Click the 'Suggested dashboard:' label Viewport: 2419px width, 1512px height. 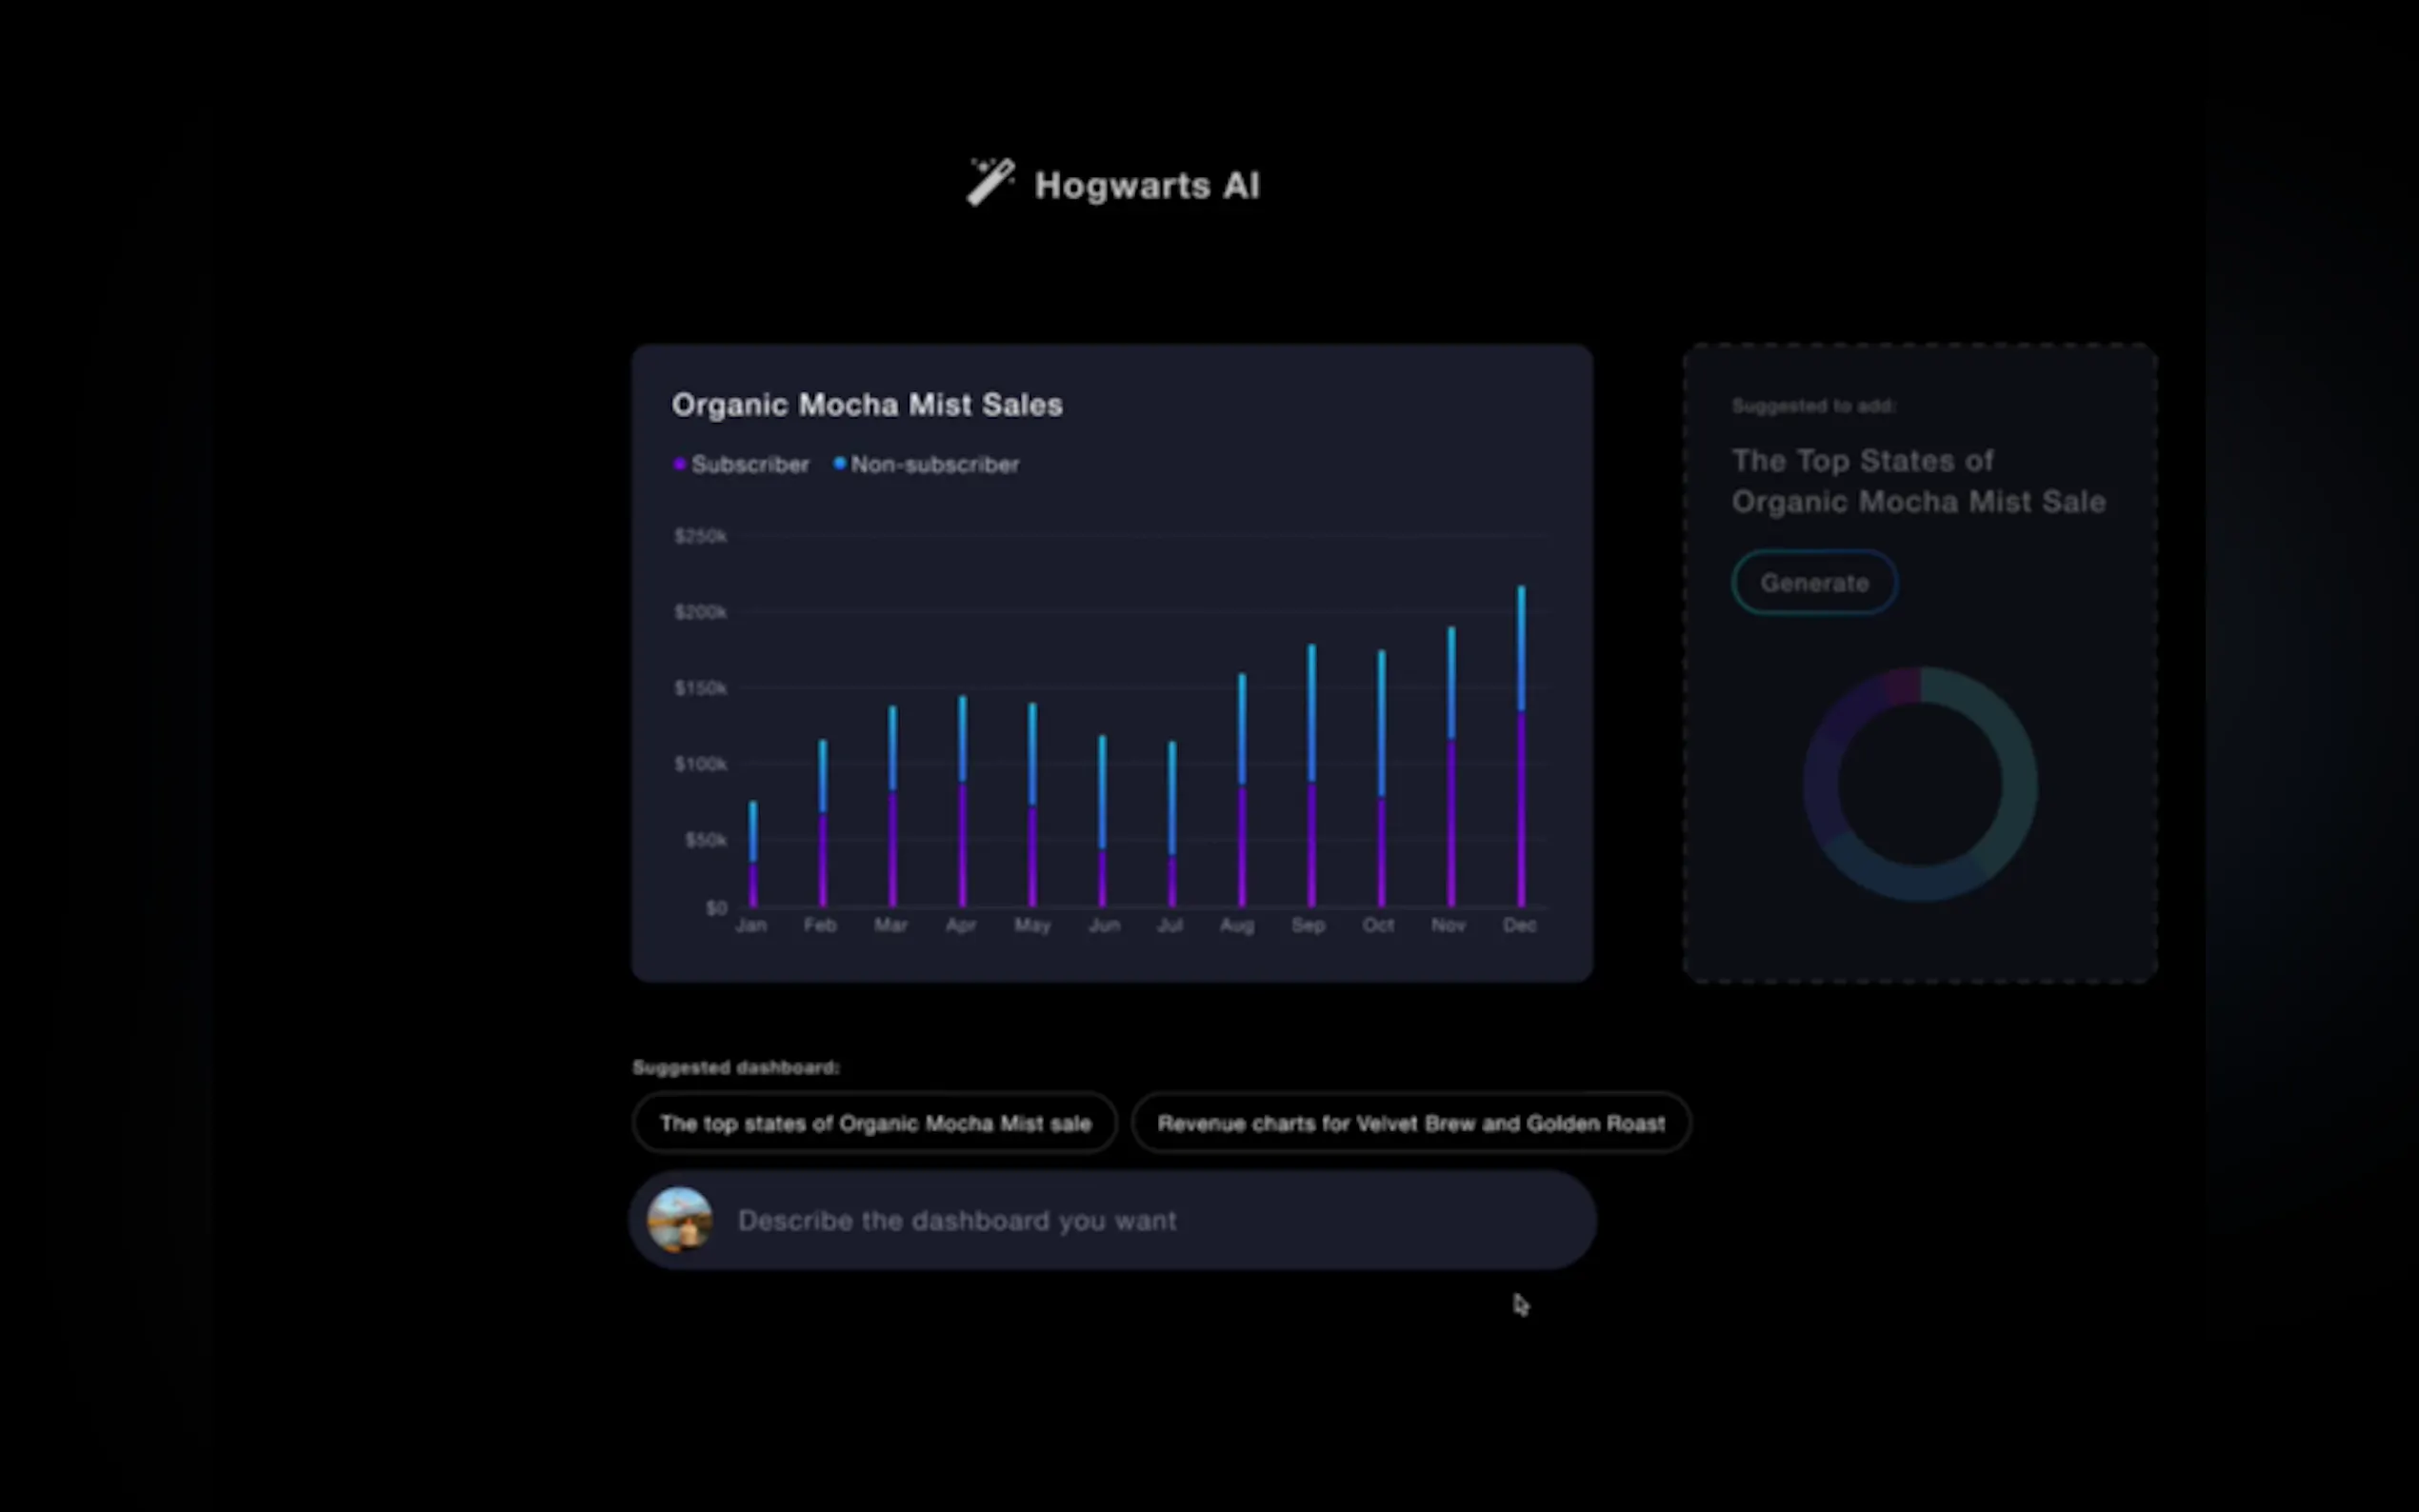(x=736, y=1068)
